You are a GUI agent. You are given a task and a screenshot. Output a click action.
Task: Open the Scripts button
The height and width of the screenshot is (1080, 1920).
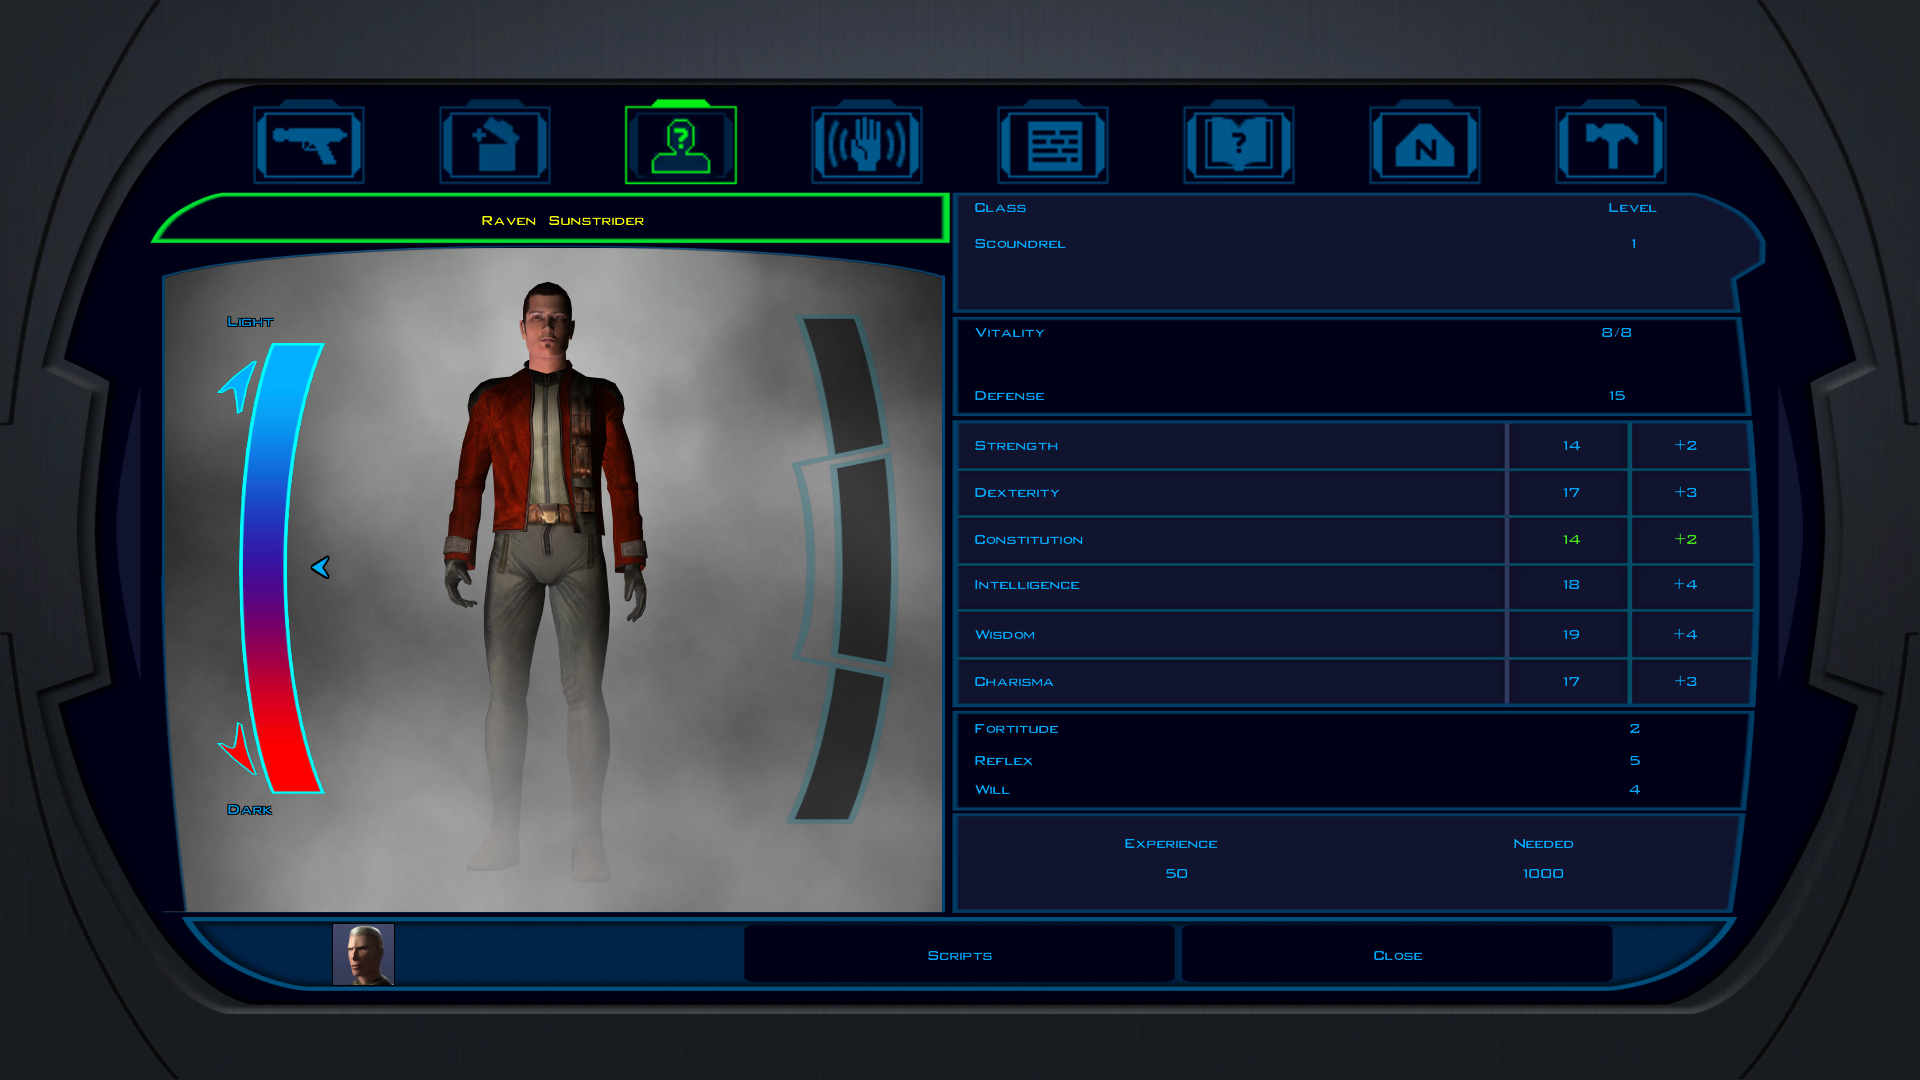(x=959, y=955)
